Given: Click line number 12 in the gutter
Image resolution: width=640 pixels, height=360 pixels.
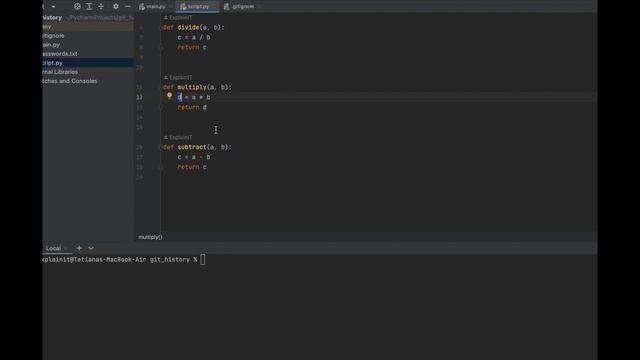Looking at the screenshot, I should click(140, 97).
